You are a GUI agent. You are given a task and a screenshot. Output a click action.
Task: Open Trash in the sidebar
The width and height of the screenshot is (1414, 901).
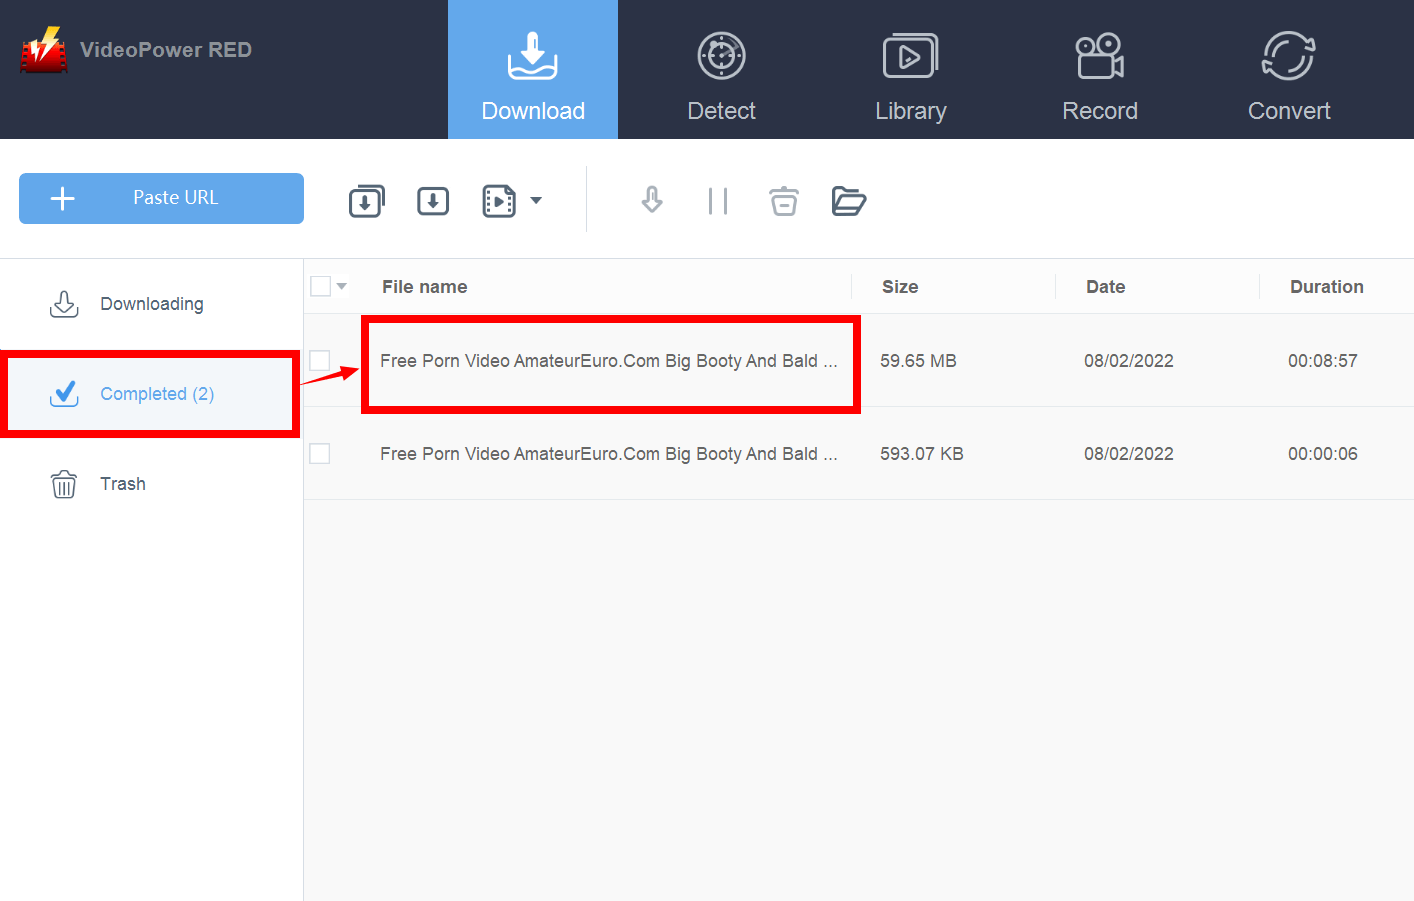[x=151, y=484]
